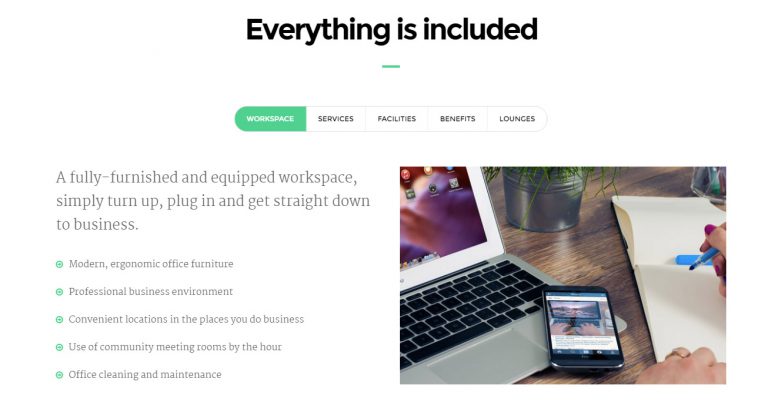Viewport: 768px width, 405px height.
Task: Click bullet icon next to community meeting rooms
Action: pos(60,347)
